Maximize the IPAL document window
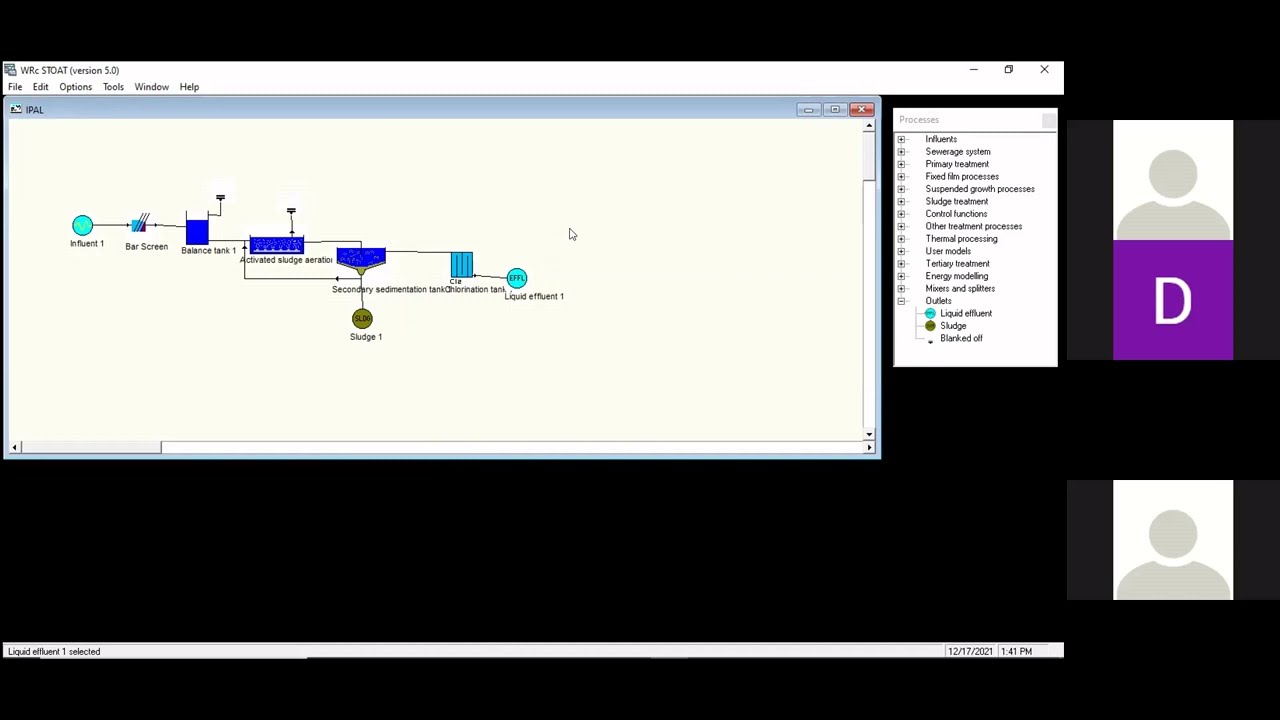 point(835,109)
